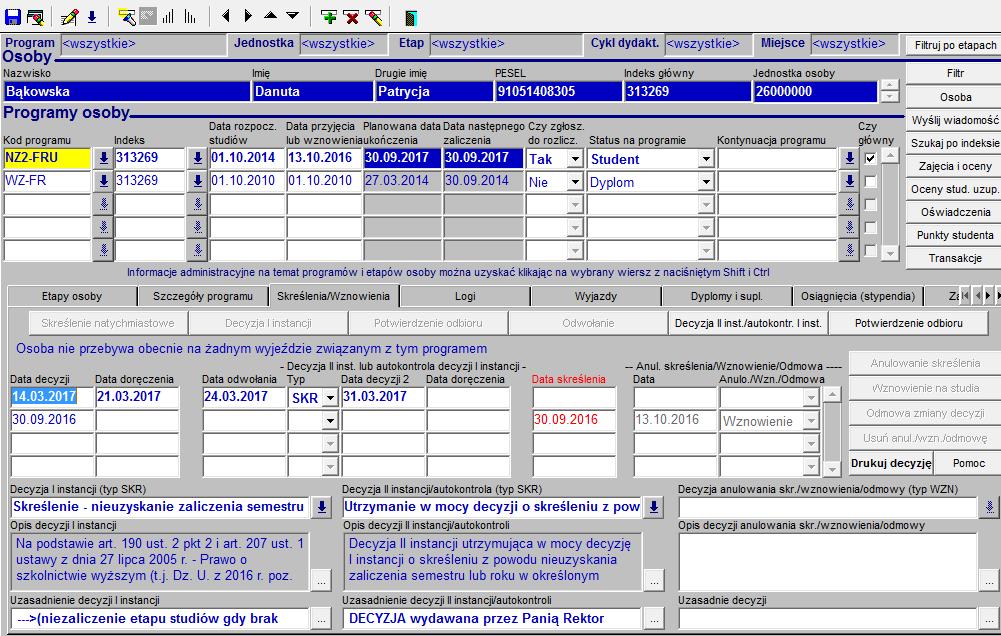Move to next record with down arrow
Screen dimensions: 1001x636
[x=292, y=15]
